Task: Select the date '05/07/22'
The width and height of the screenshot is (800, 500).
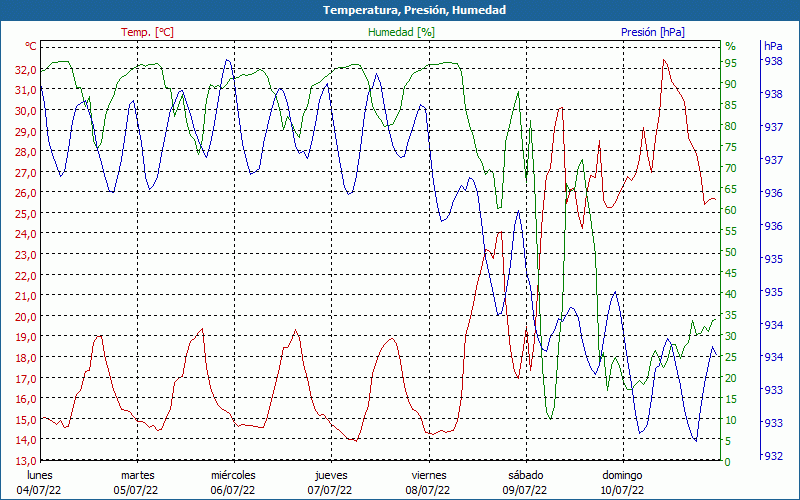Action: click(136, 490)
